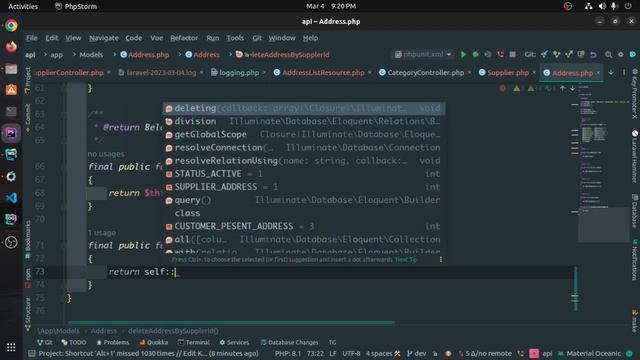Close the Address.php editor tab
The height and width of the screenshot is (360, 640).
[598, 73]
